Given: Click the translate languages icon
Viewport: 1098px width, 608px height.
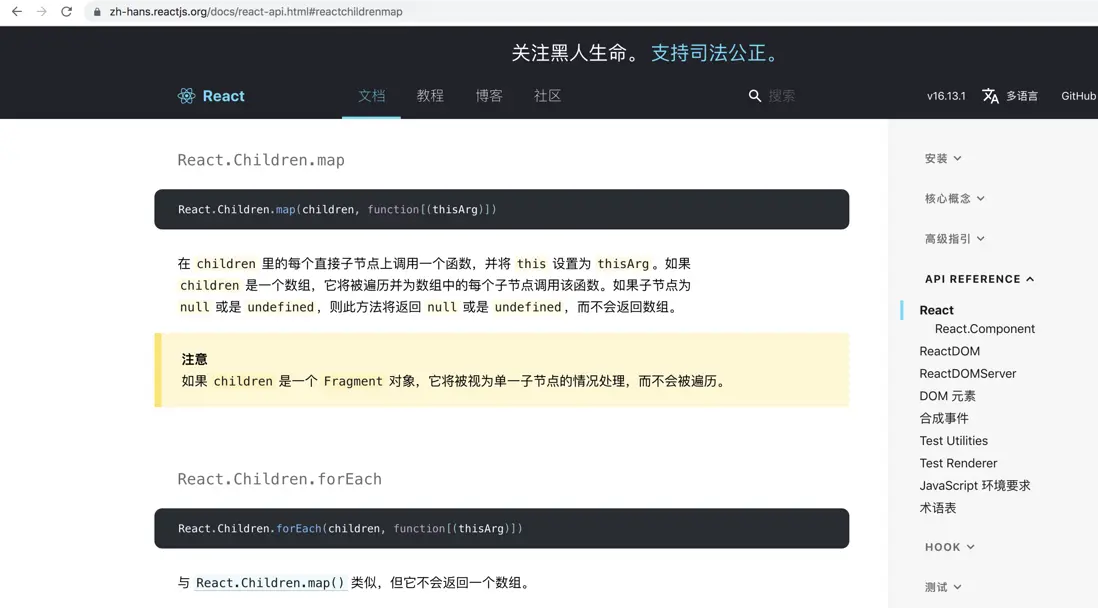Looking at the screenshot, I should pos(990,96).
